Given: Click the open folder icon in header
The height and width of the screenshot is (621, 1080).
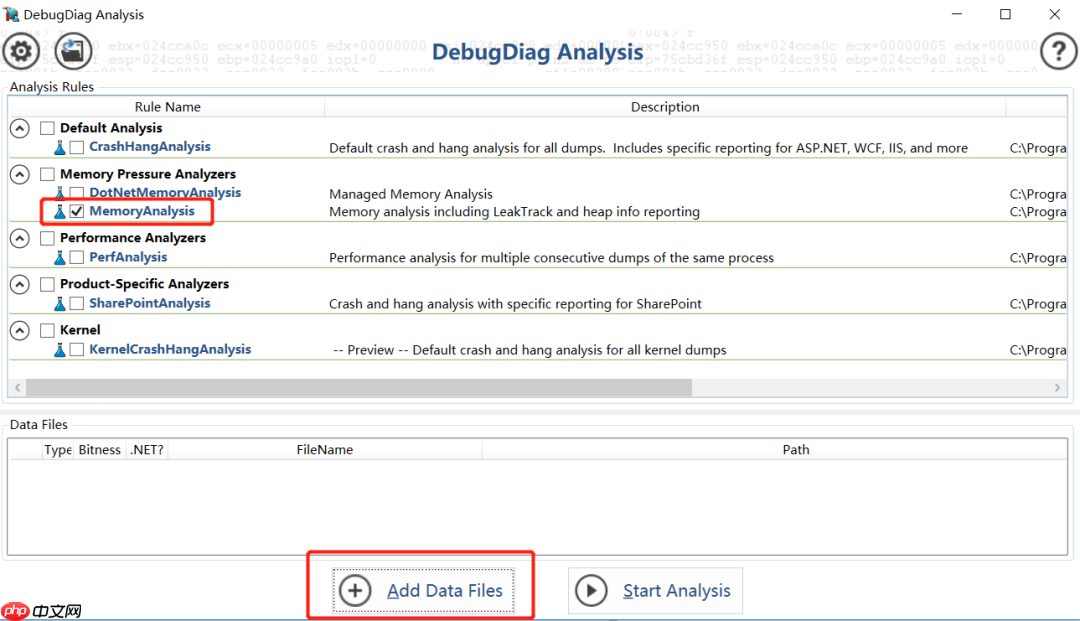Looking at the screenshot, I should click(x=73, y=51).
